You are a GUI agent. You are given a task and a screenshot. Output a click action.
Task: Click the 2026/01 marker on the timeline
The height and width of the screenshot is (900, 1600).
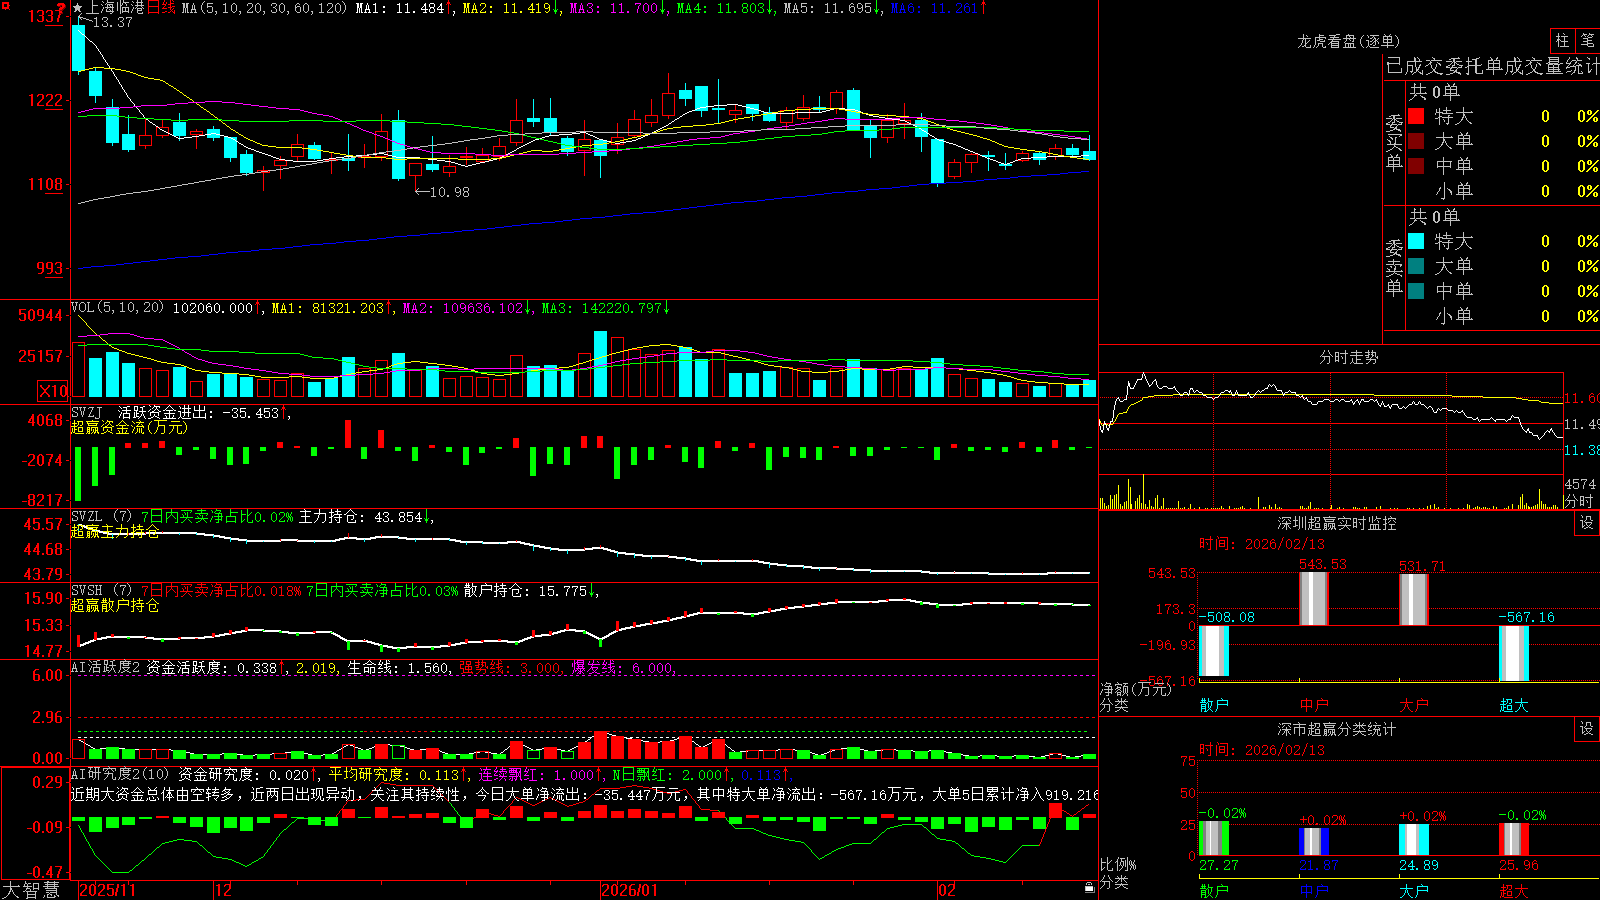(x=630, y=890)
